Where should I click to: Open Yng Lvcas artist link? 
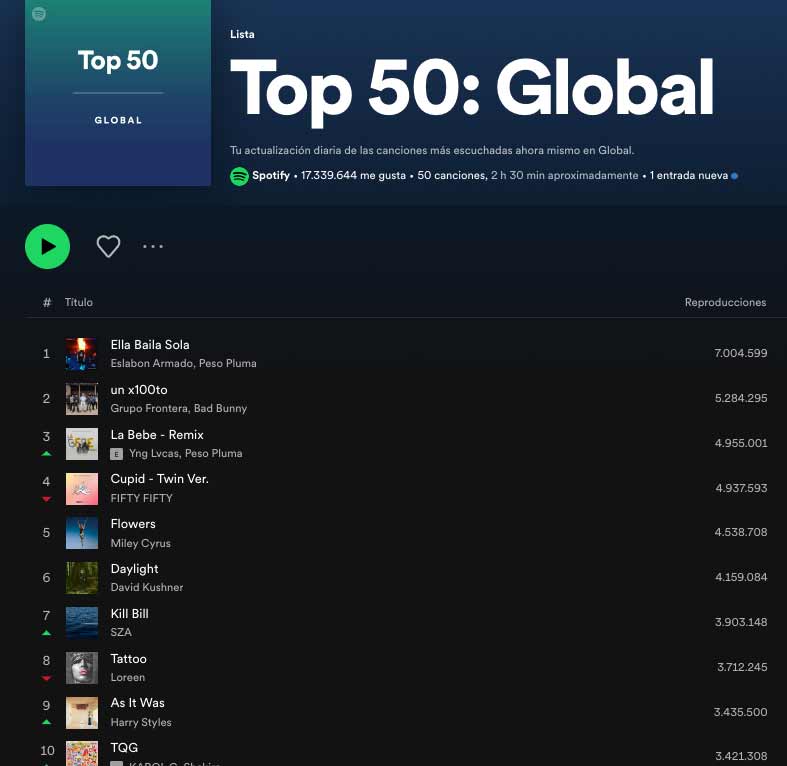coord(154,453)
